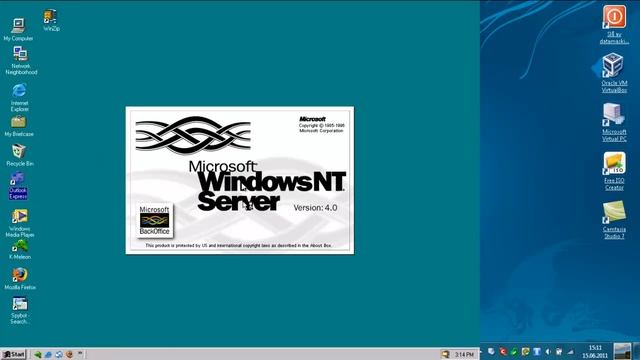Click the green K-Meleon quick launch icon
Screen dimensions: 640x360
click(38, 354)
